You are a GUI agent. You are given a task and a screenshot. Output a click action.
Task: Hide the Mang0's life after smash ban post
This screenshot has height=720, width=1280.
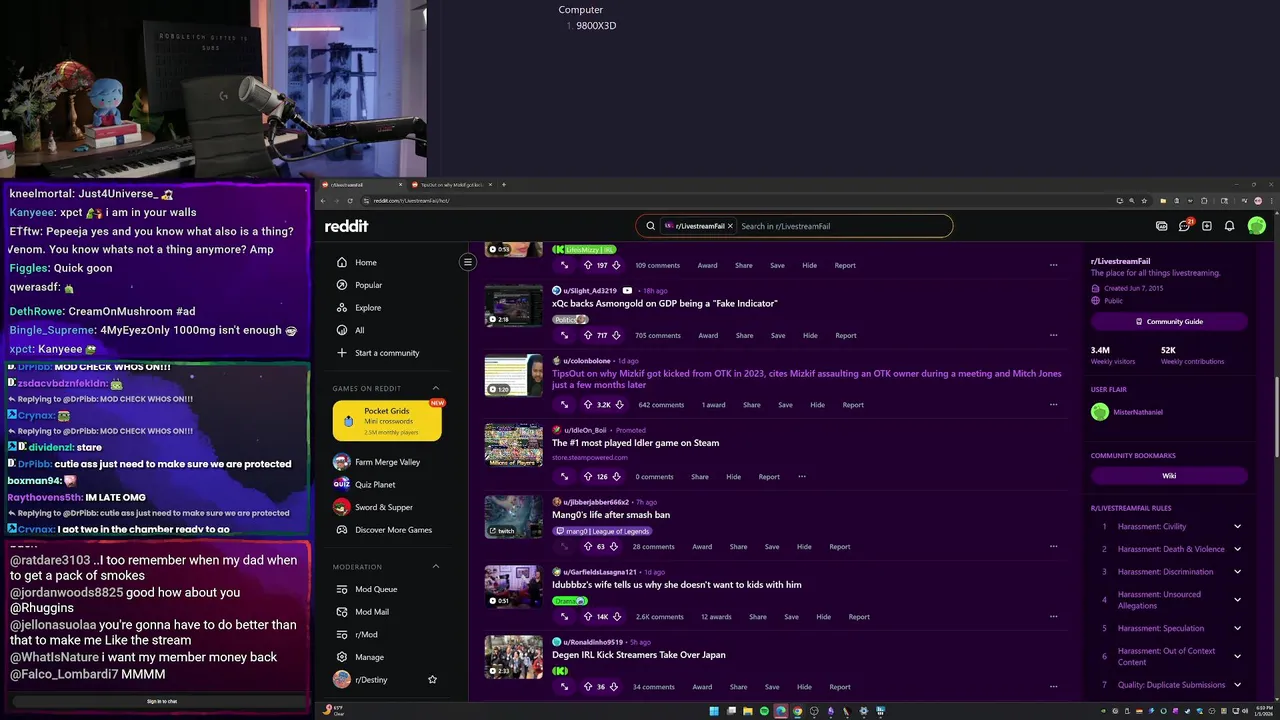(x=804, y=547)
